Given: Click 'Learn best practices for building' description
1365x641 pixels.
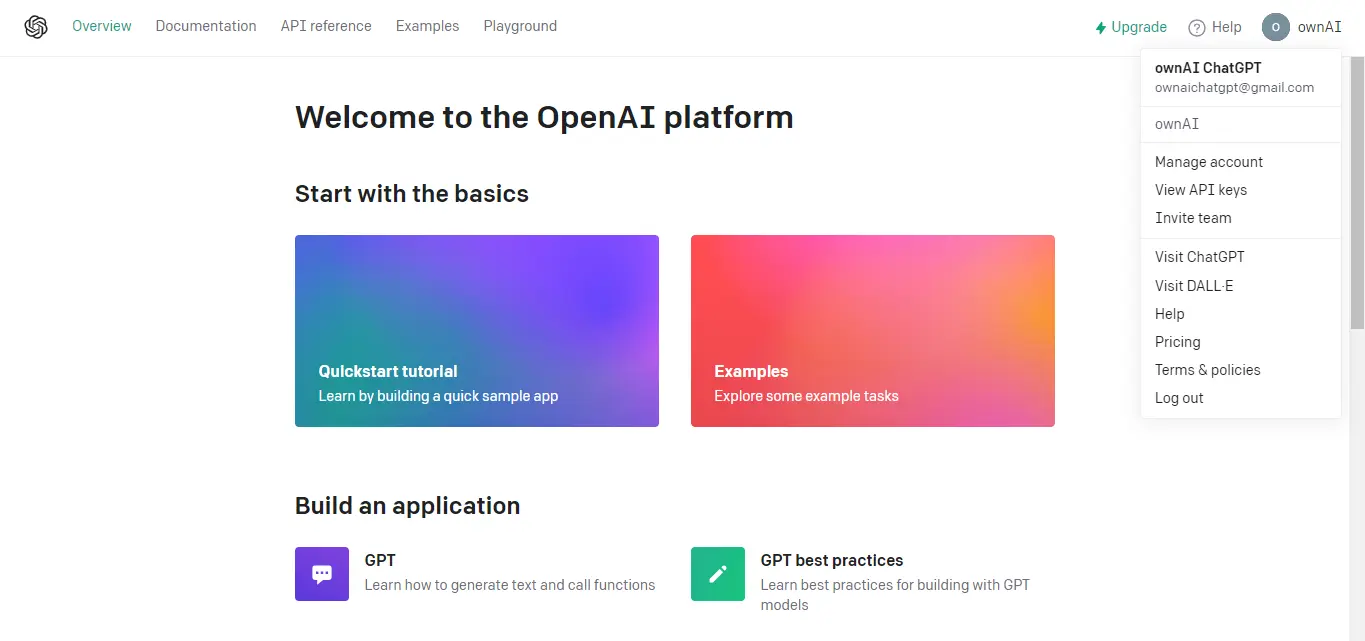Looking at the screenshot, I should click(895, 595).
